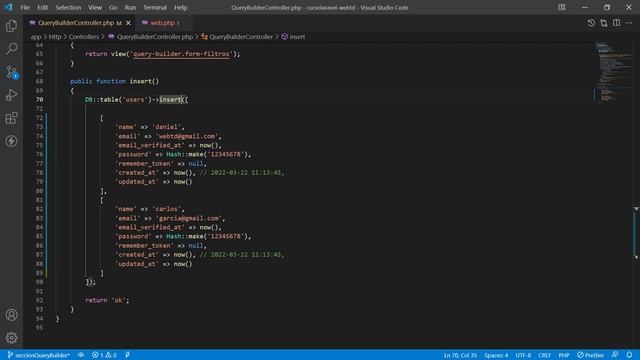Click the 'garcia@gmail.com' email string

pos(189,218)
